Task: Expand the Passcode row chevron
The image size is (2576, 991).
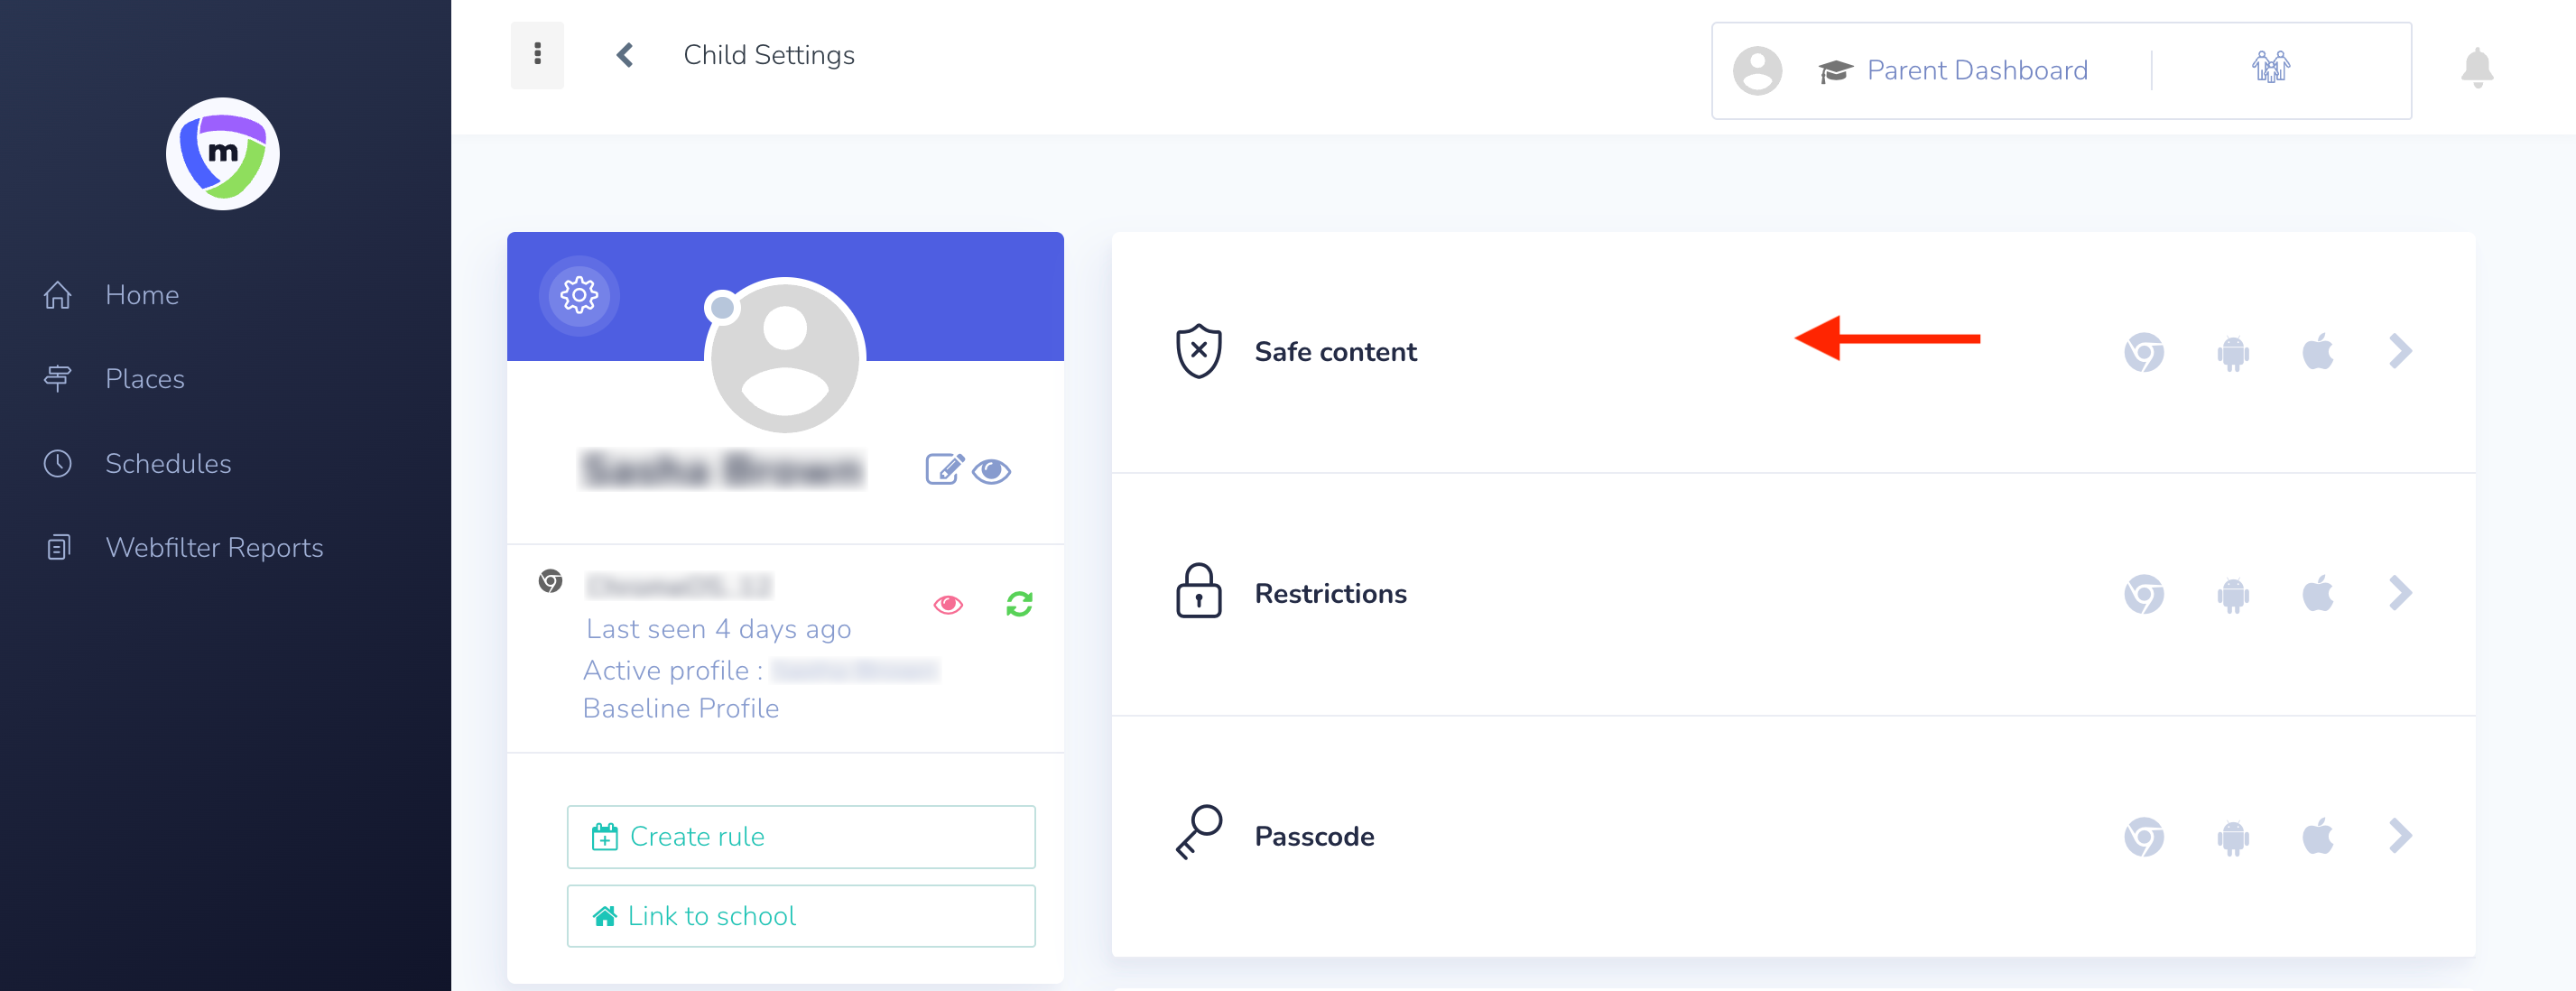Action: coord(2399,836)
